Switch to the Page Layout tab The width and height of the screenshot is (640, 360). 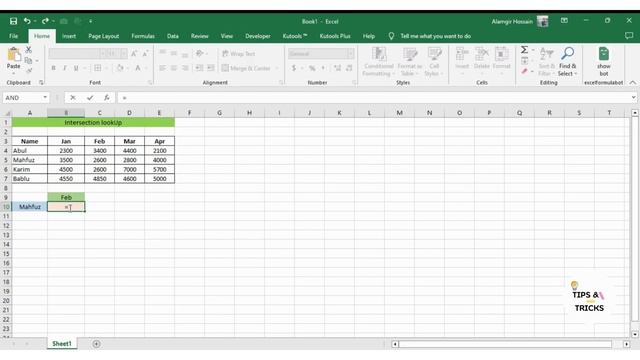104,36
